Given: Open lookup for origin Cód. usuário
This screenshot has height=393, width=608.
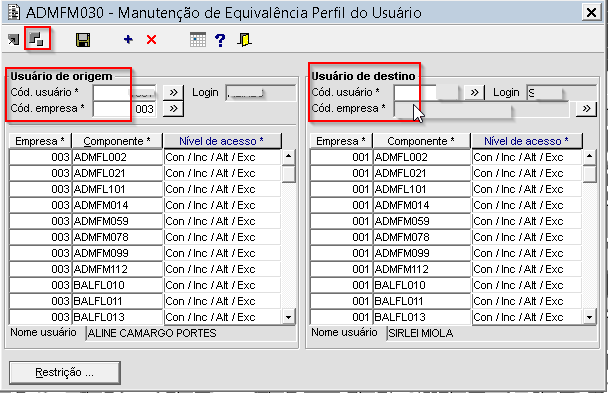Looking at the screenshot, I should coord(173,93).
